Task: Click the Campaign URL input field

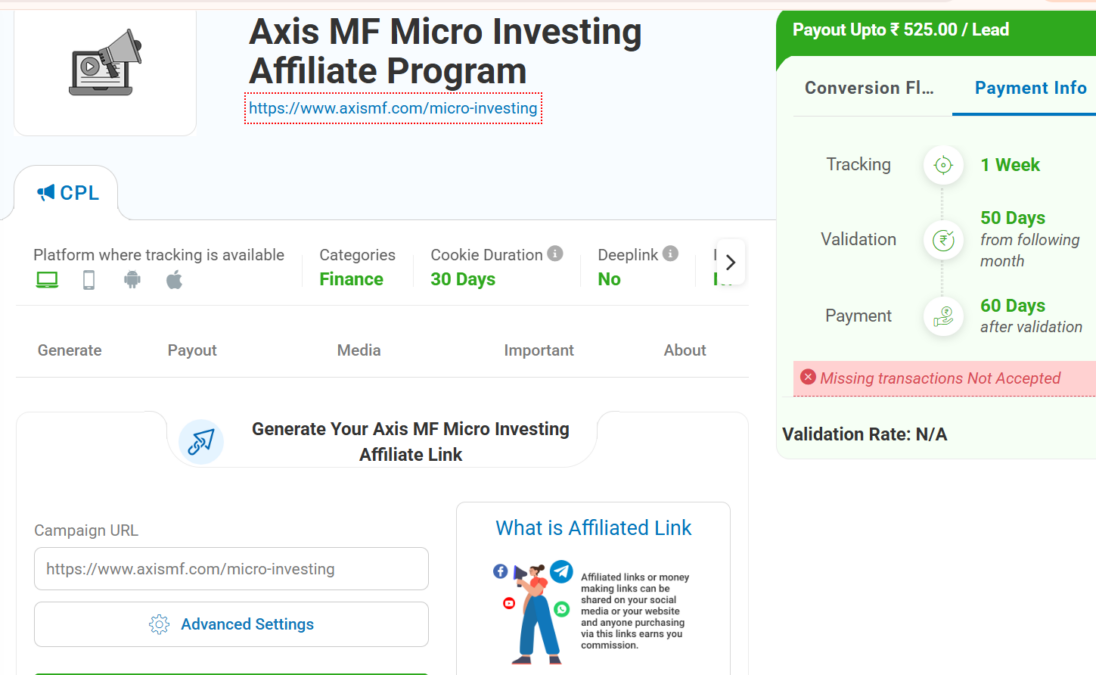Action: (231, 569)
